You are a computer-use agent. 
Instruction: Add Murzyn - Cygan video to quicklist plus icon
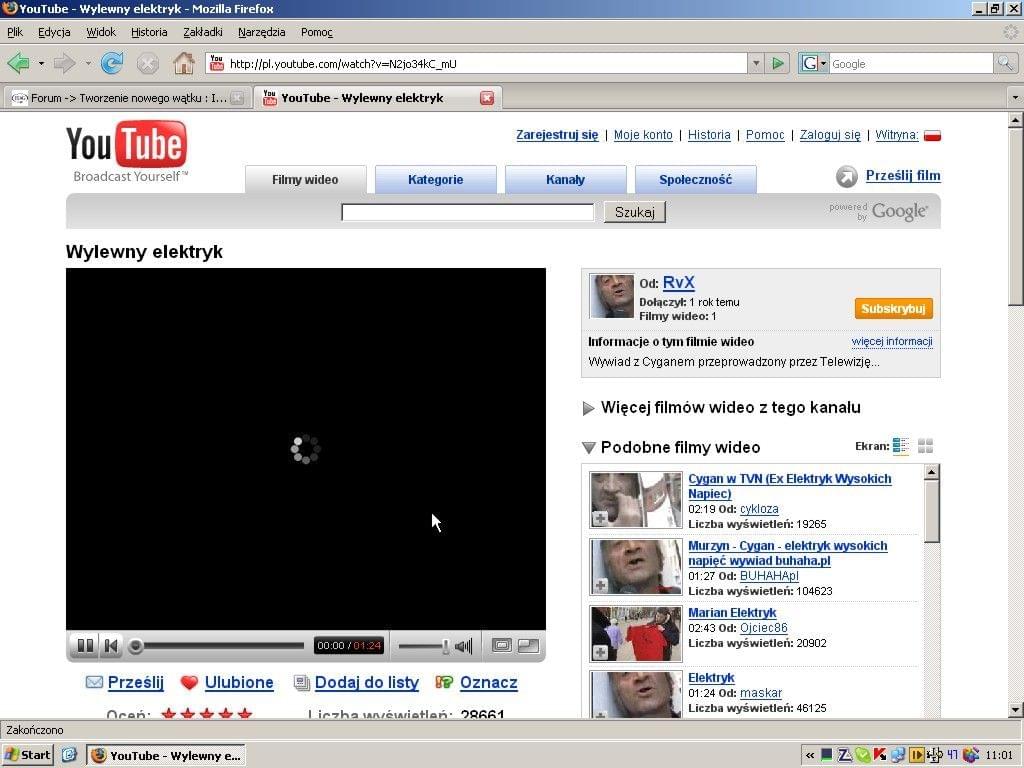(x=600, y=585)
